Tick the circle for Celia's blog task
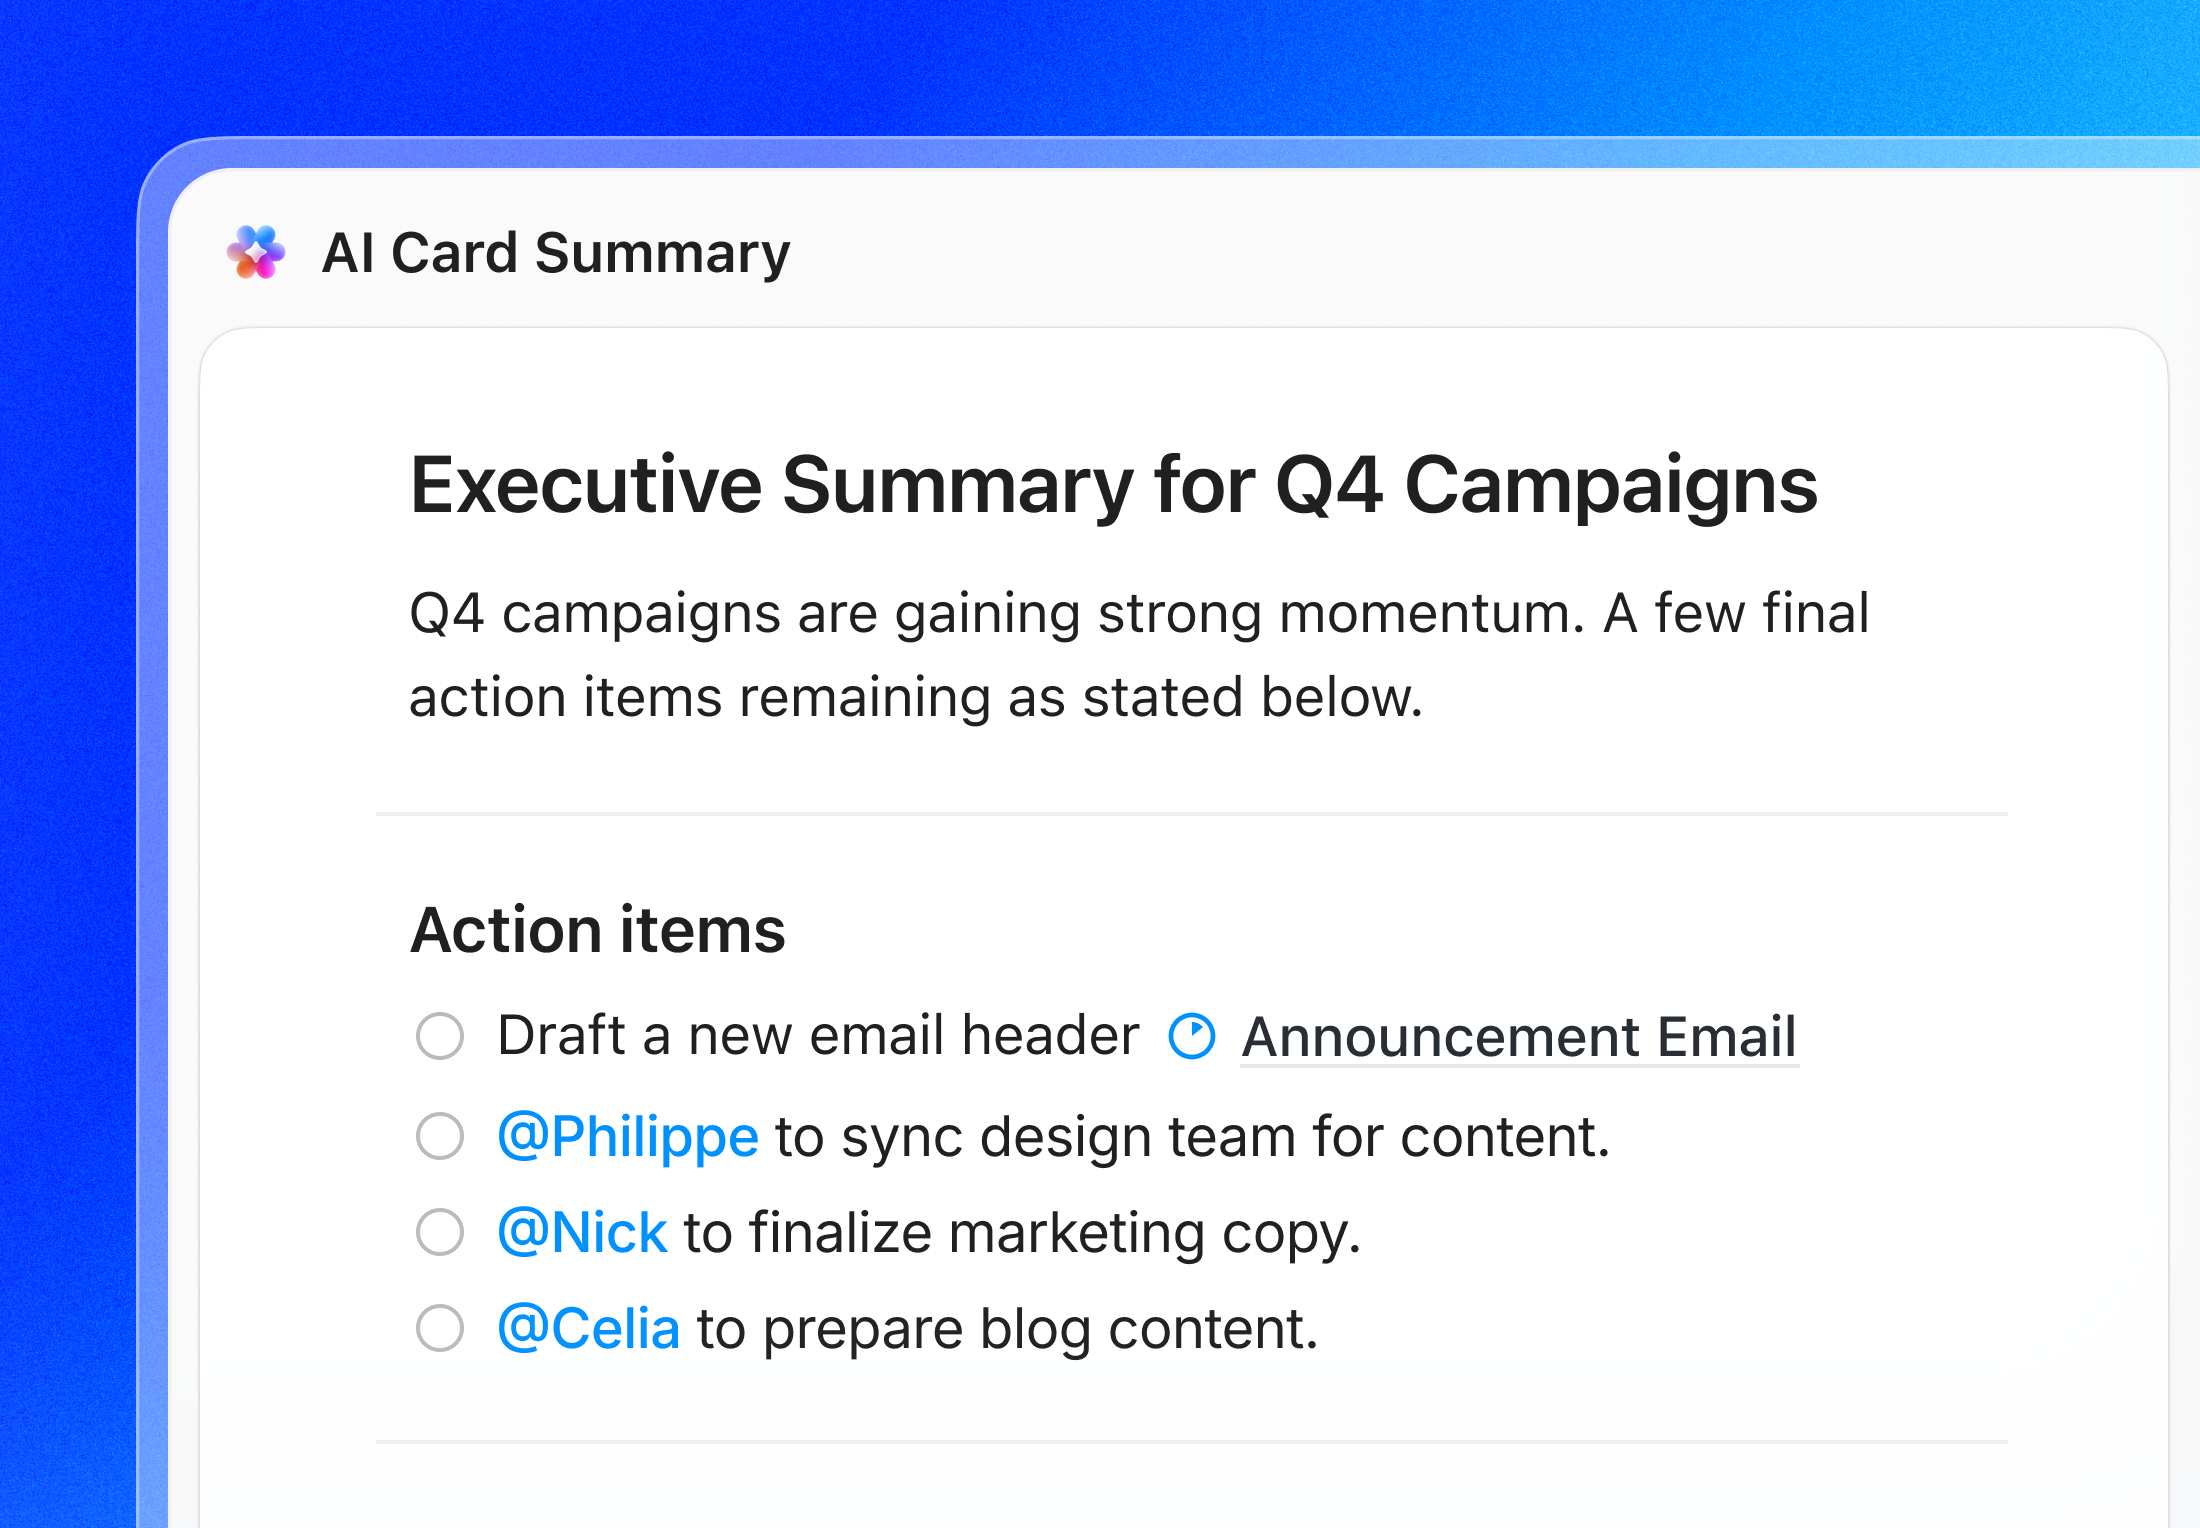 [438, 1328]
